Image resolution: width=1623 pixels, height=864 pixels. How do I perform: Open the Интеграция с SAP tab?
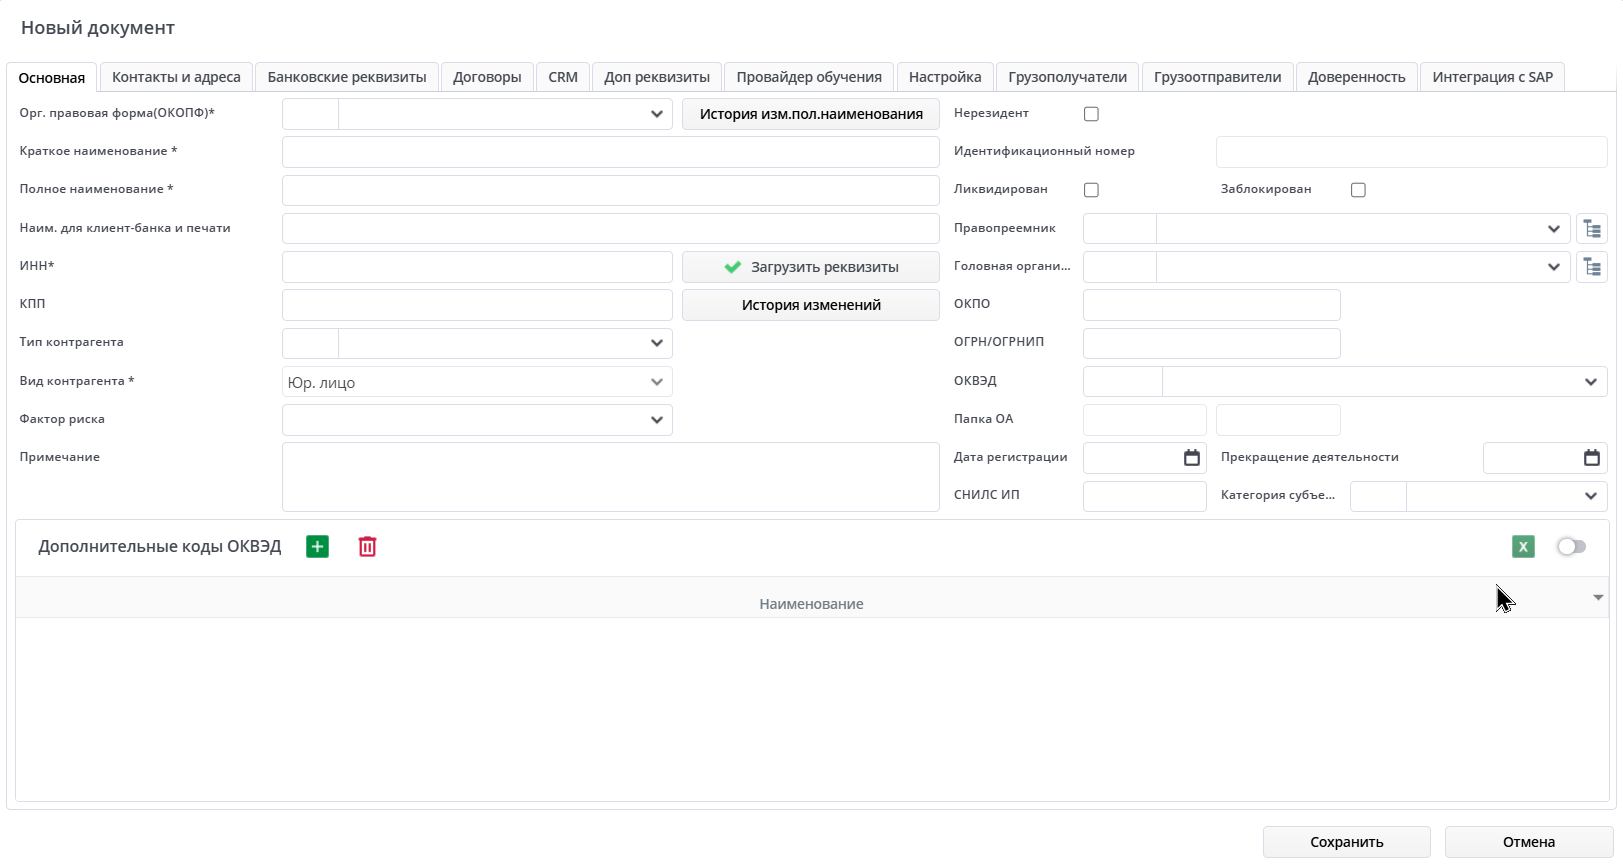[1492, 77]
